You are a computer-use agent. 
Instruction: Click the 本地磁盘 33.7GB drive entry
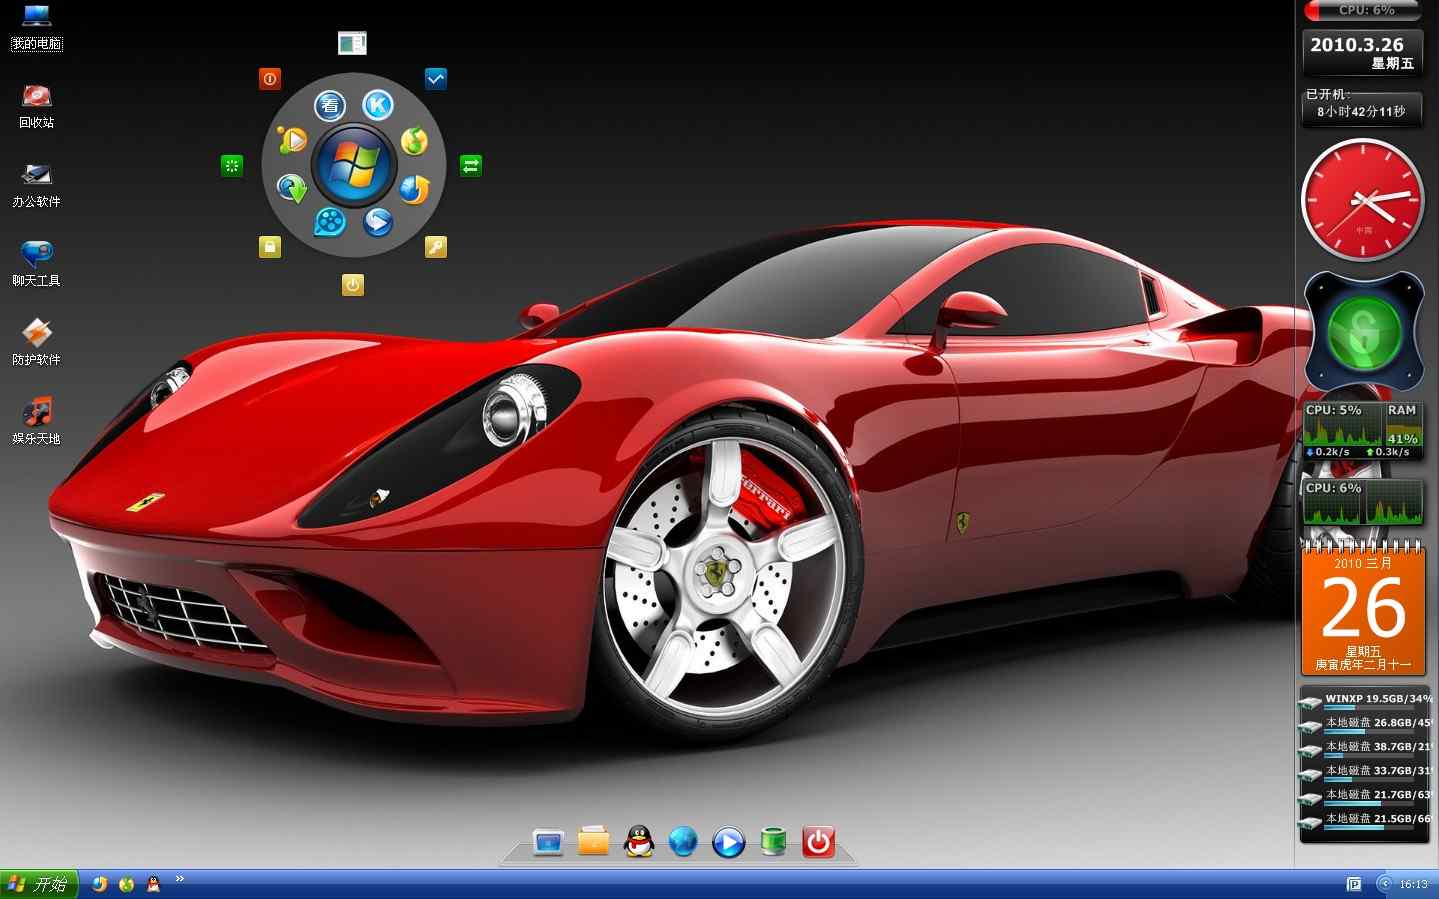1366,773
